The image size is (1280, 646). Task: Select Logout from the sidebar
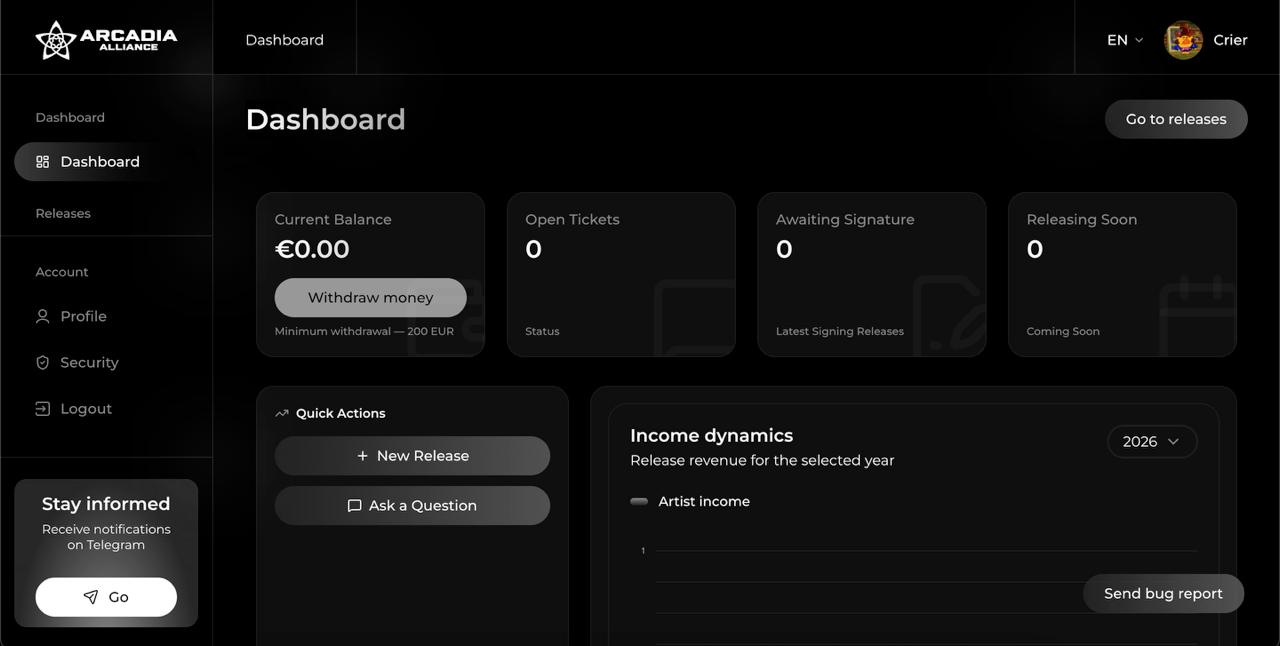[74, 408]
